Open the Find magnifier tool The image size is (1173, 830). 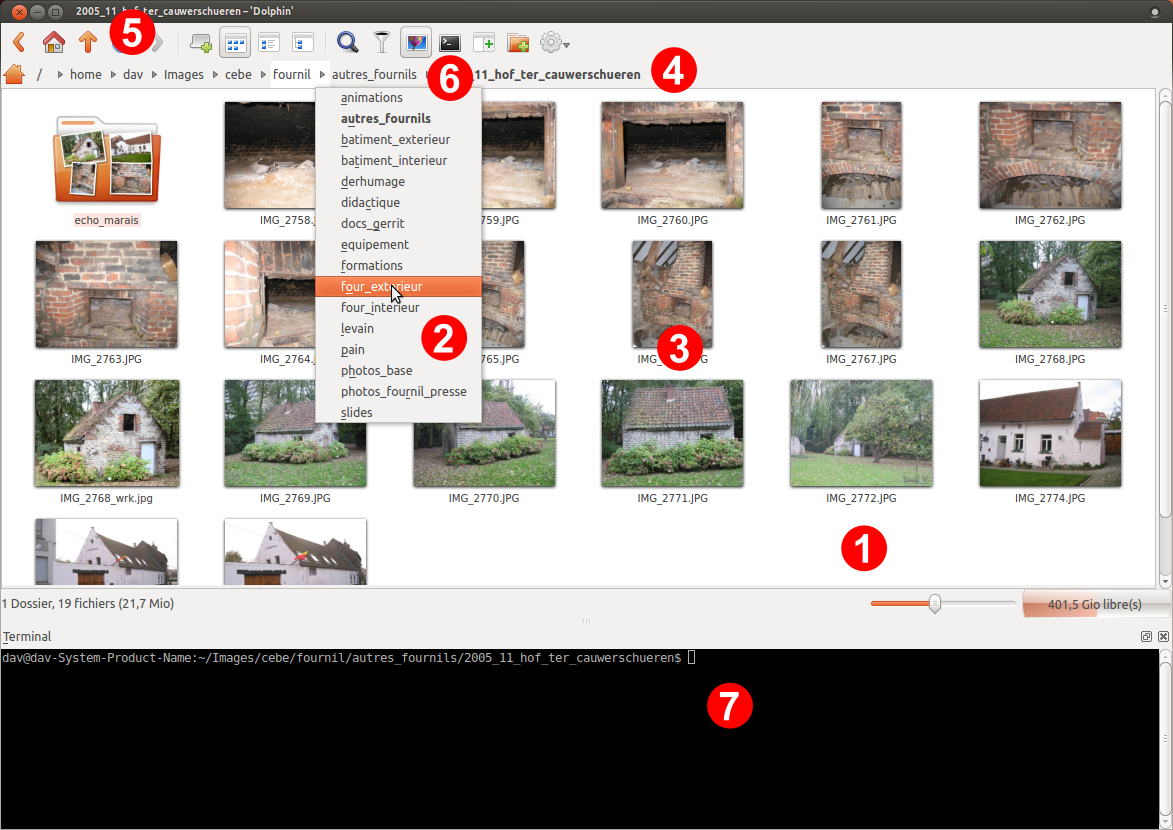[347, 43]
